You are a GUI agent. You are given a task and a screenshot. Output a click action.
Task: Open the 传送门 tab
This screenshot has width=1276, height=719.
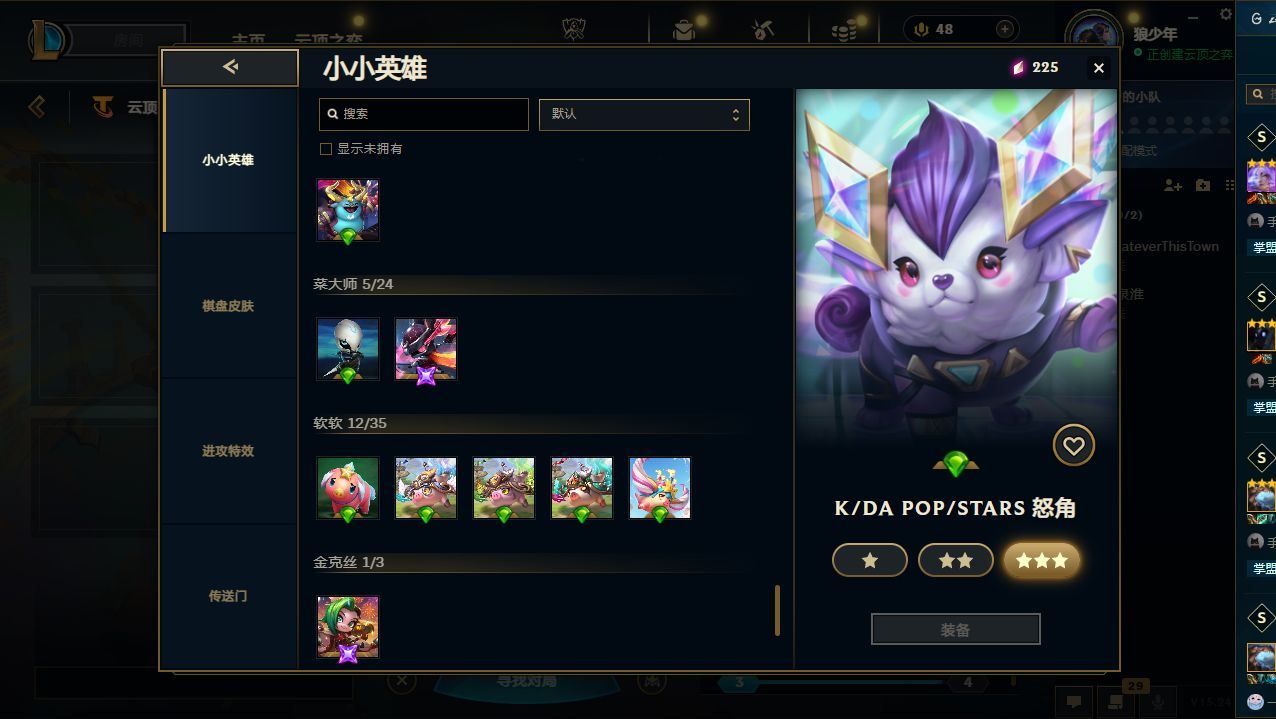tap(229, 596)
